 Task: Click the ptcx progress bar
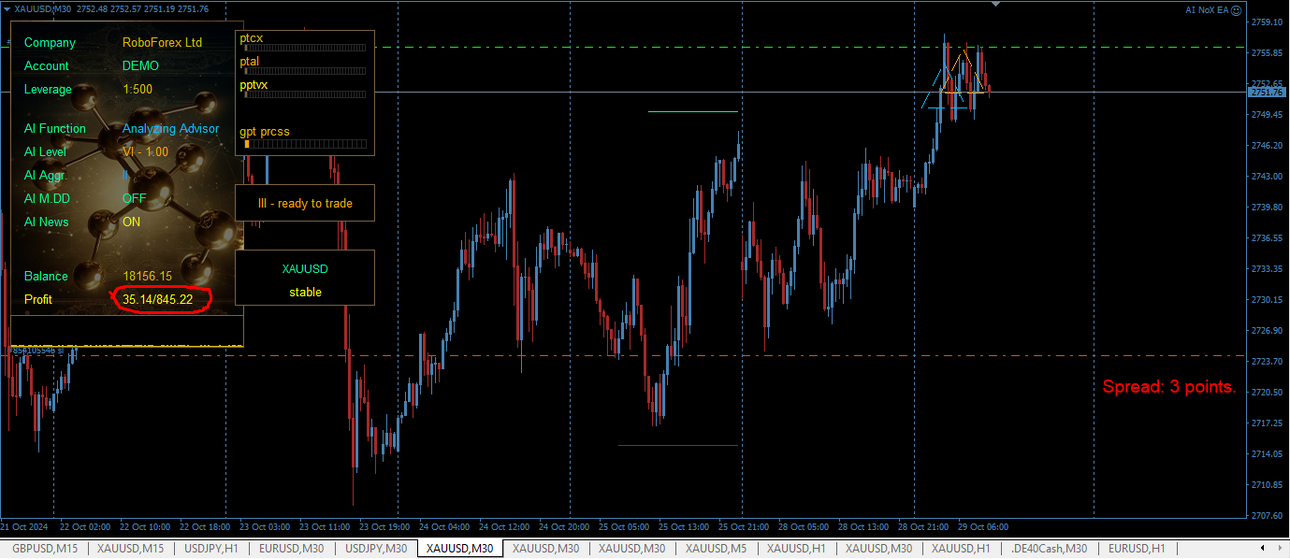point(305,47)
